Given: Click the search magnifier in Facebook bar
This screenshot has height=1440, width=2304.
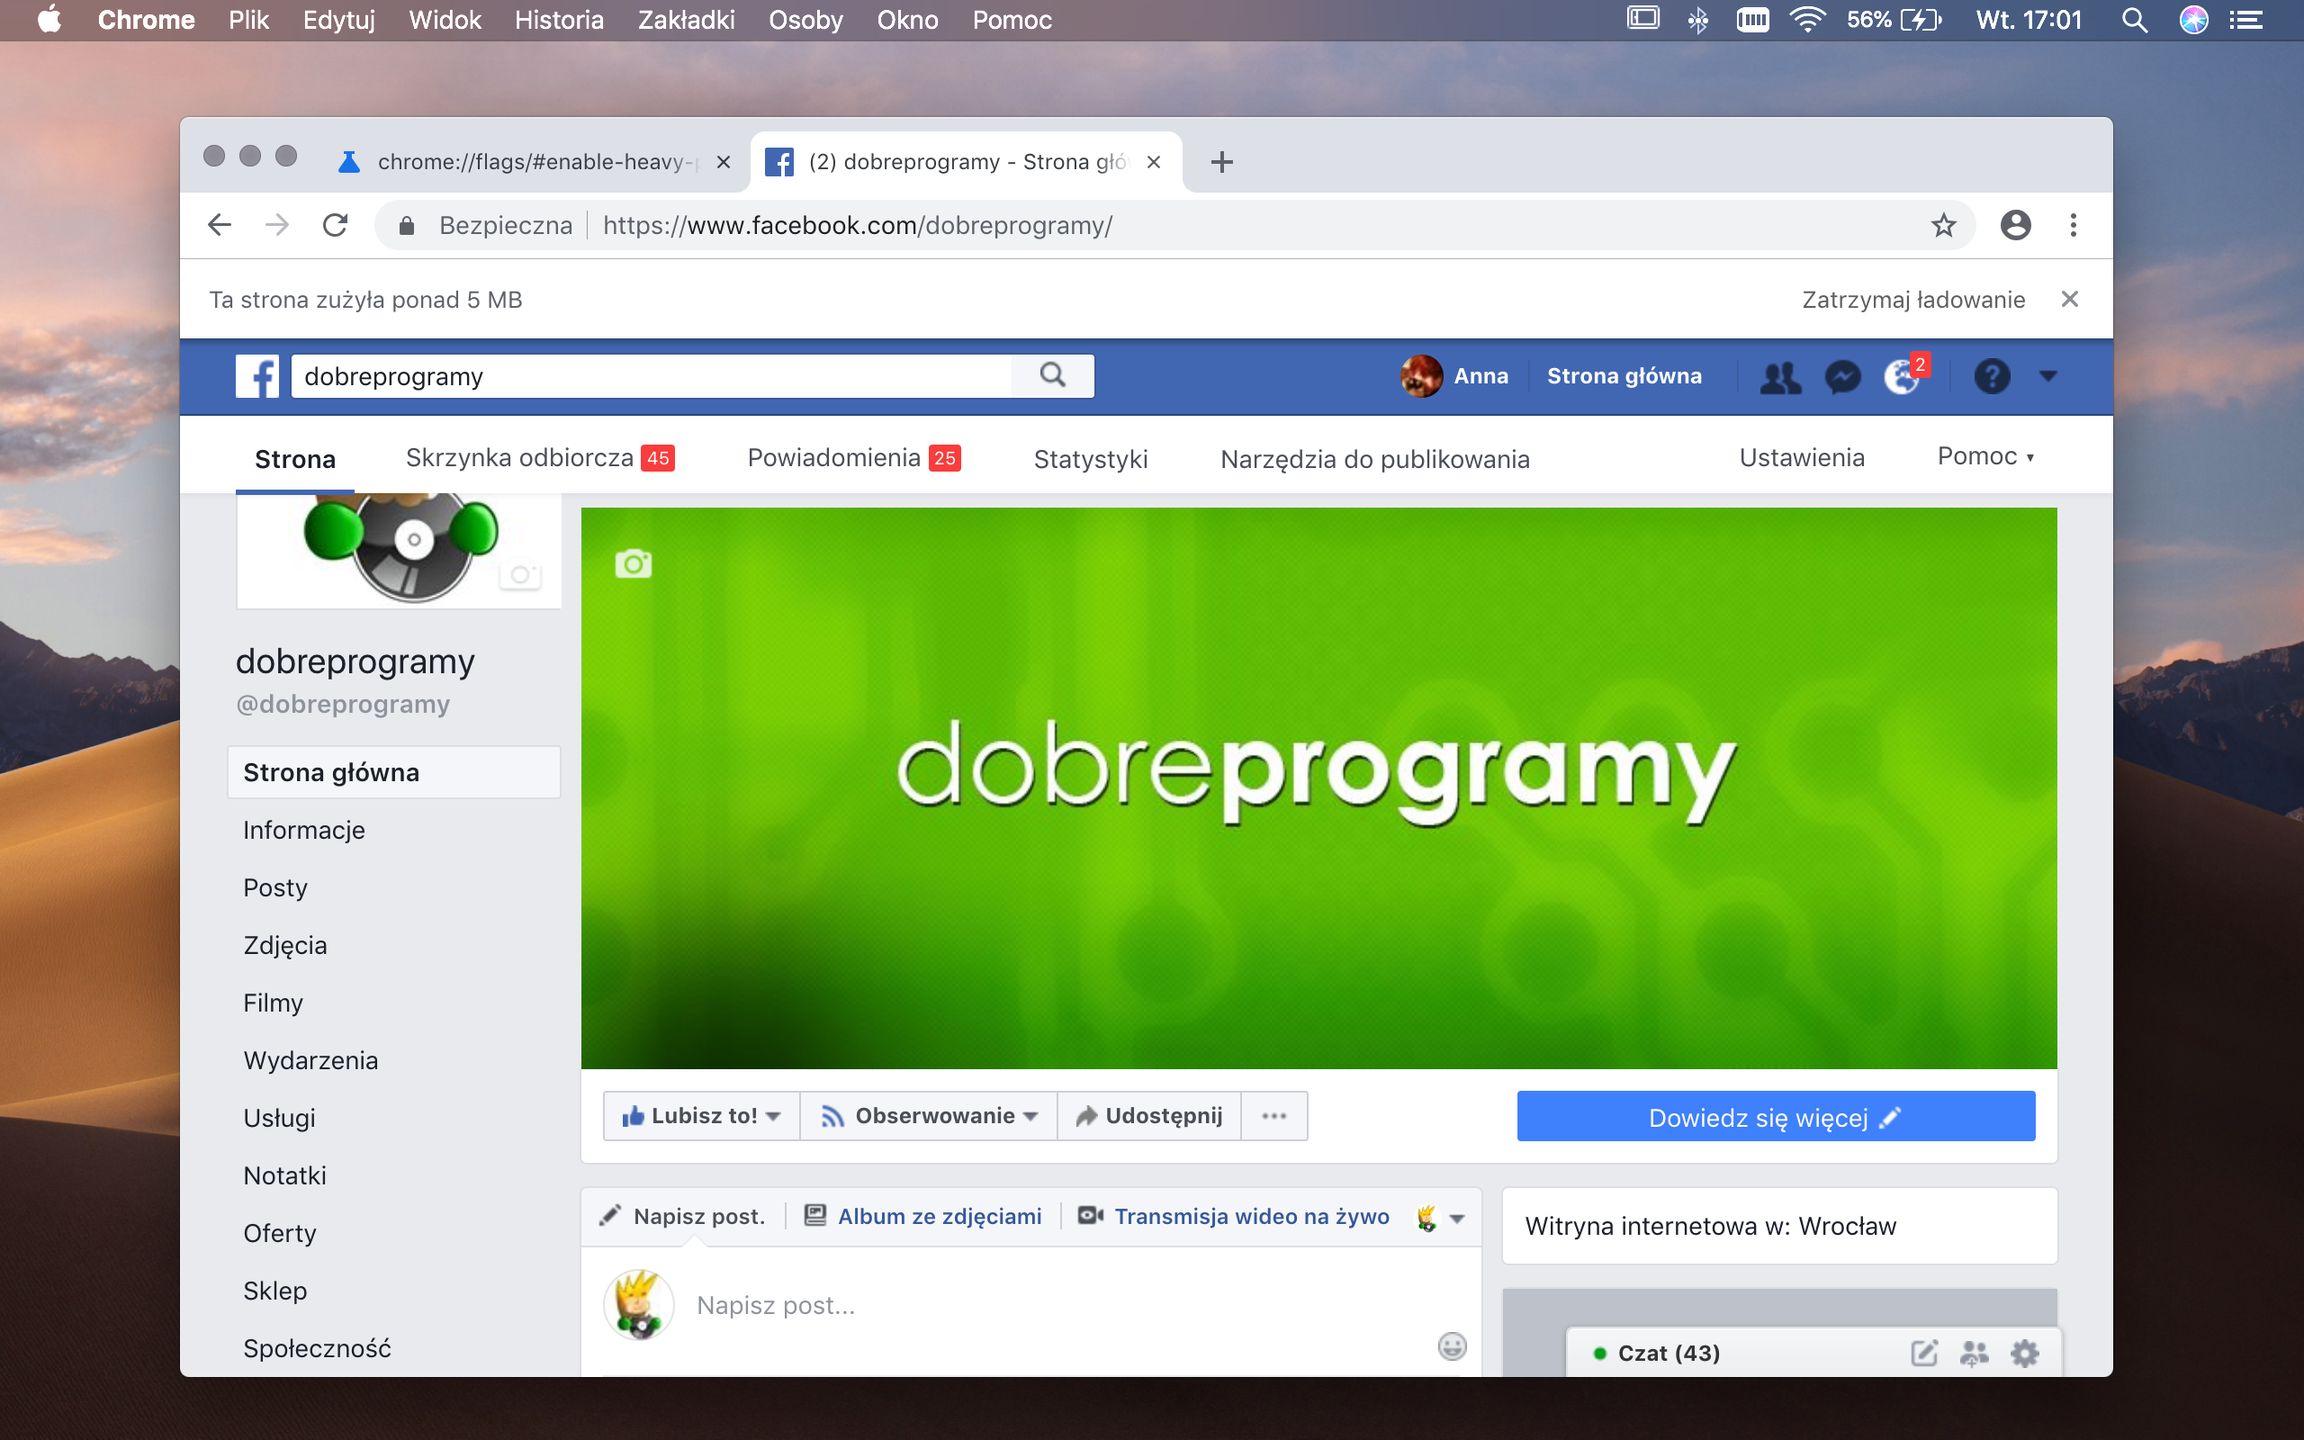Looking at the screenshot, I should pos(1052,375).
